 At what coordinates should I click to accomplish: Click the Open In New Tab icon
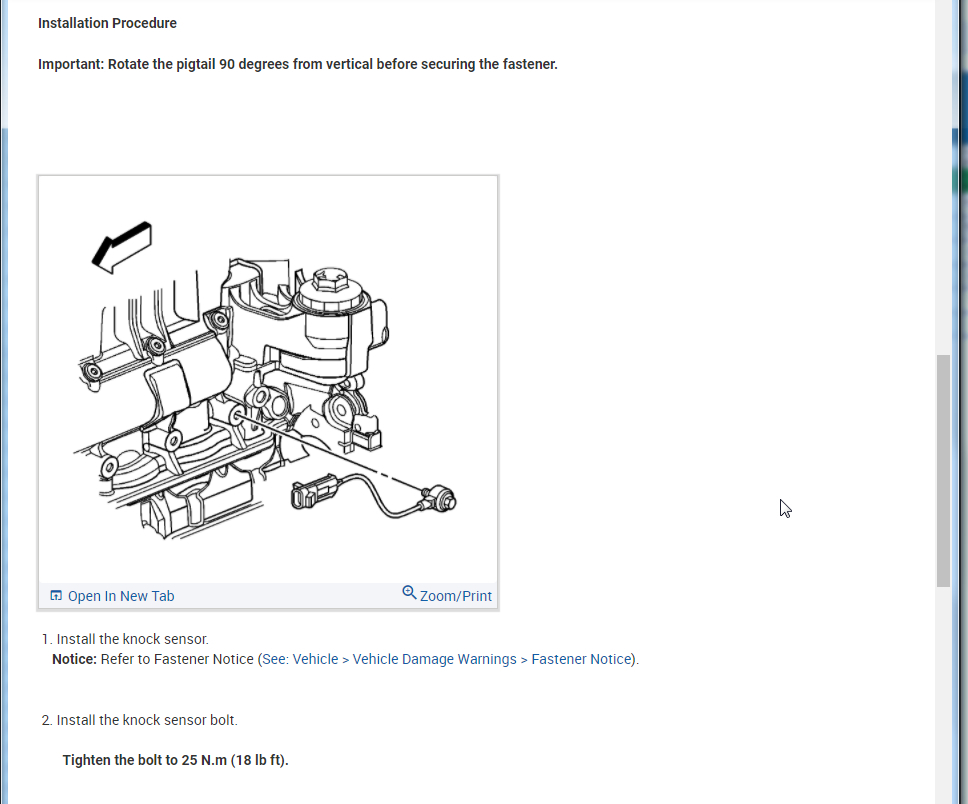[x=56, y=595]
